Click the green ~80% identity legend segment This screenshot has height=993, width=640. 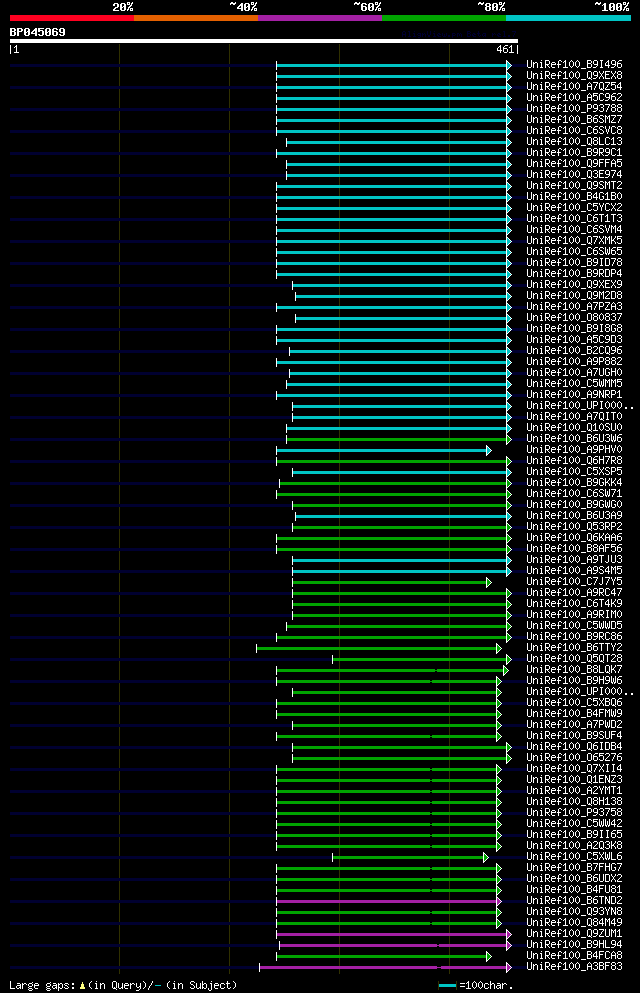pyautogui.click(x=444, y=18)
